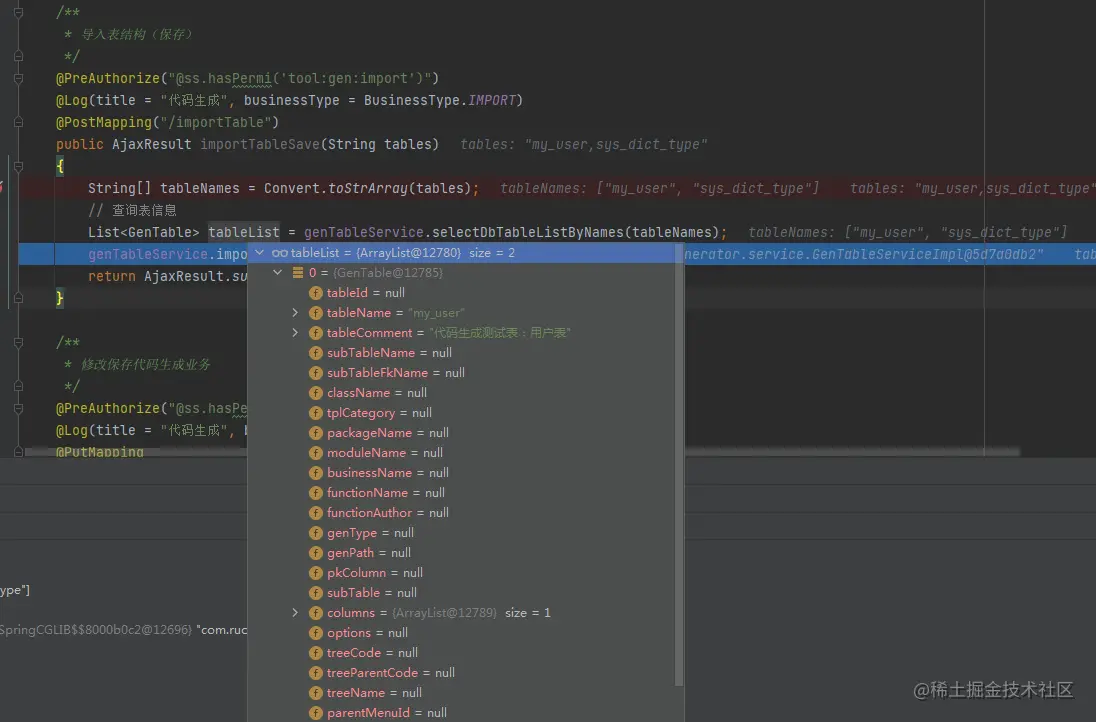Screen dimensions: 1096x722
Task: Click the BusinessType.IMPORT constant
Action: pyautogui.click(x=440, y=100)
